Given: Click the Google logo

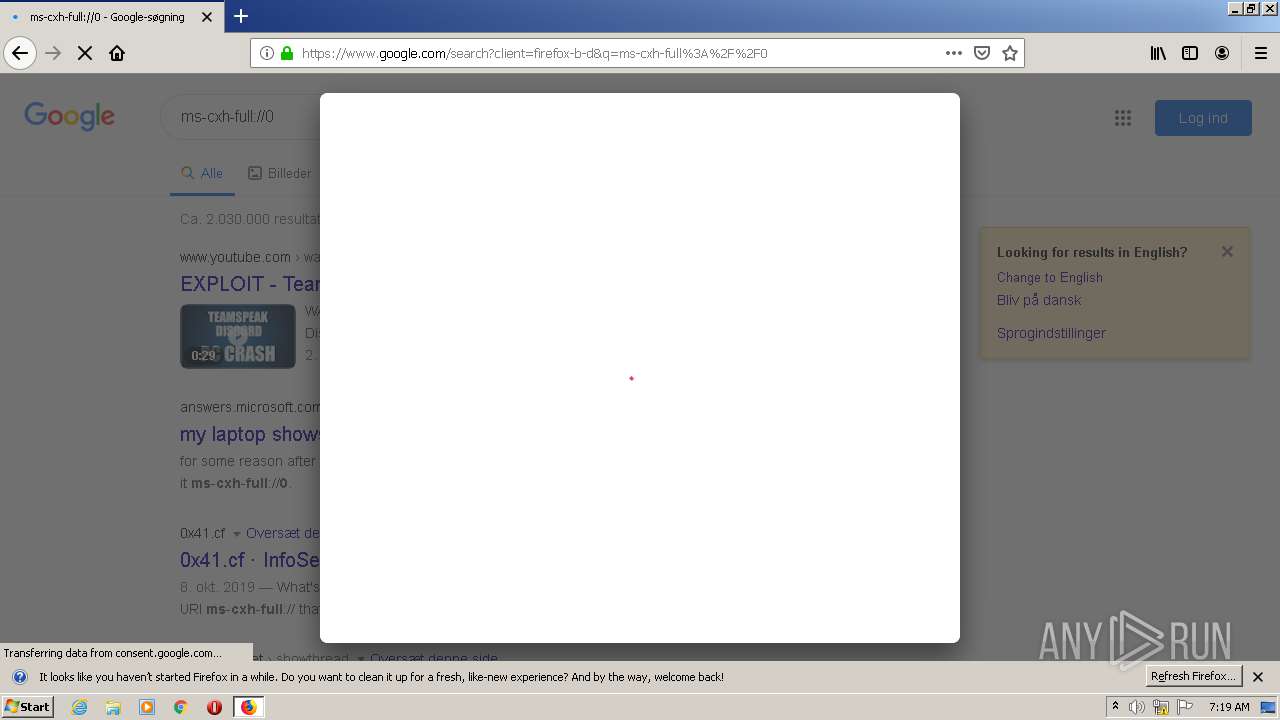Looking at the screenshot, I should click(69, 116).
